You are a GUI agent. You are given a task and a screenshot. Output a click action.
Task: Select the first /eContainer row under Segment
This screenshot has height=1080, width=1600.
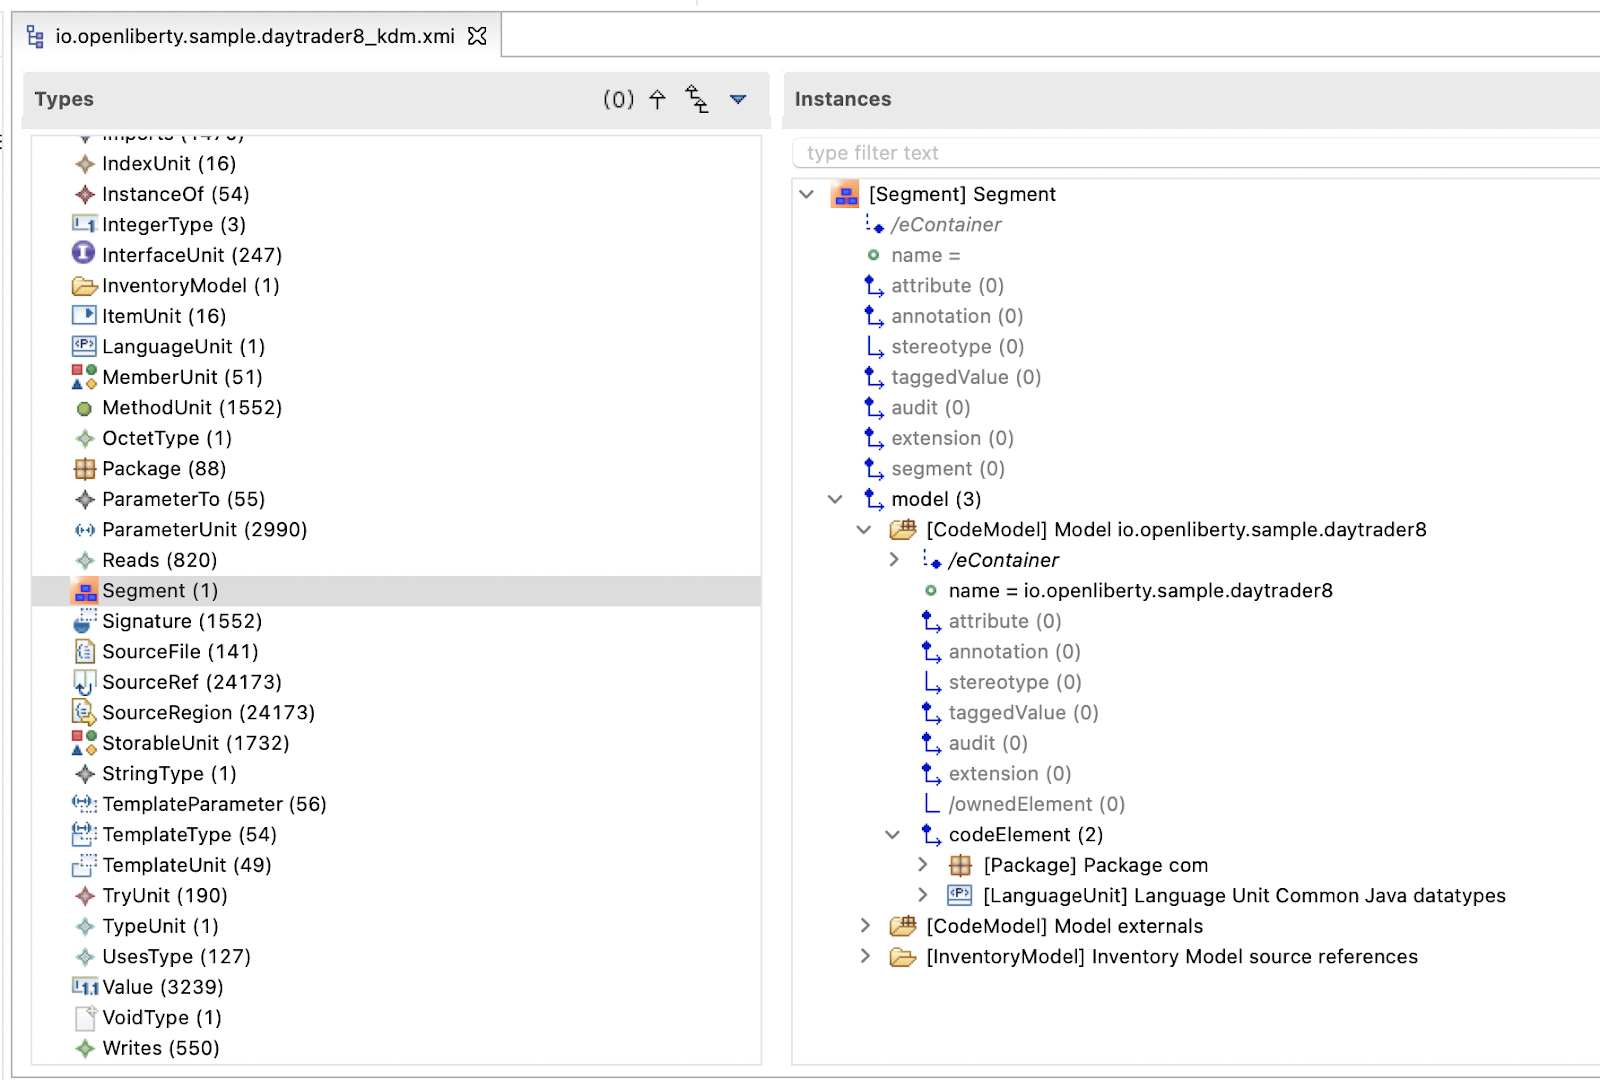pos(946,225)
